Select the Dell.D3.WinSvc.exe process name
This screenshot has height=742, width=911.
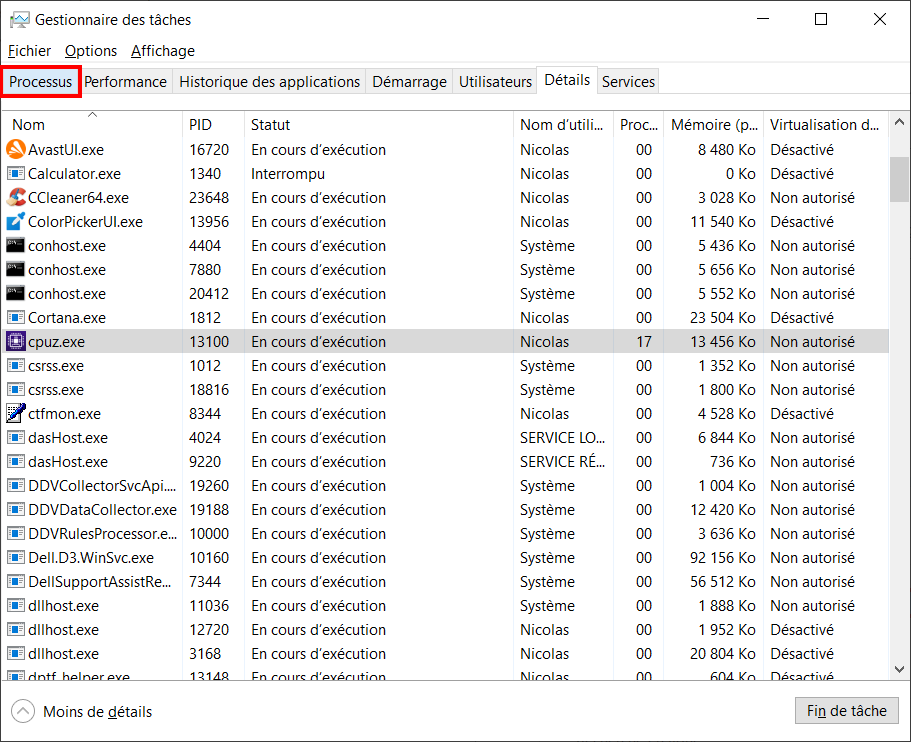click(x=91, y=558)
